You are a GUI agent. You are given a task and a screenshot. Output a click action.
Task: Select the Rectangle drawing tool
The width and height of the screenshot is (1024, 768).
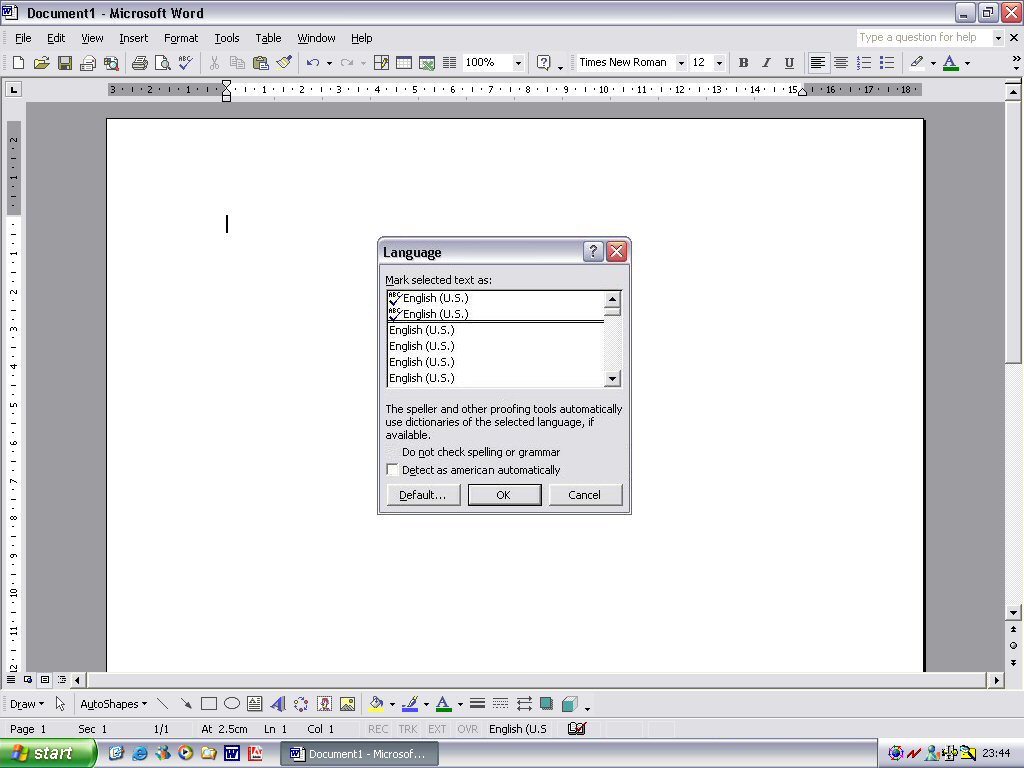(209, 704)
